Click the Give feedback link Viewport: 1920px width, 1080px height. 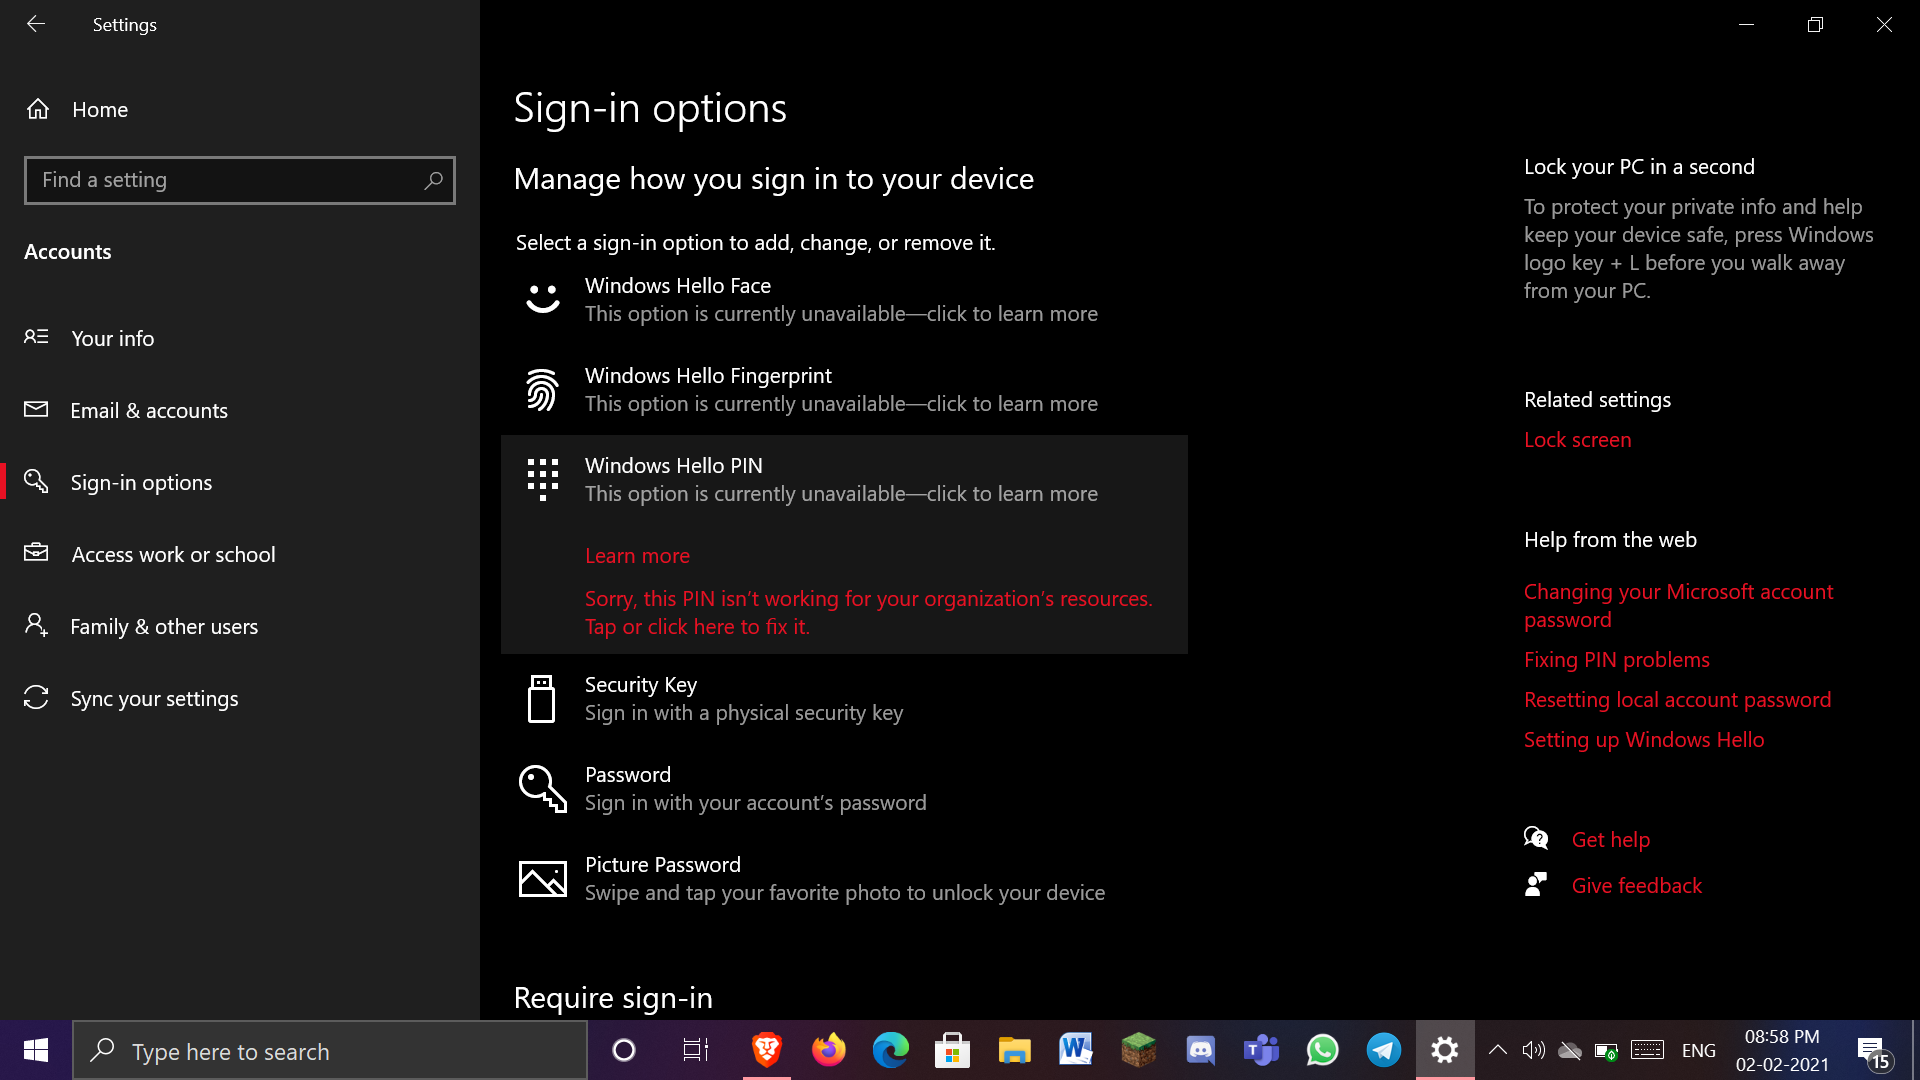tap(1636, 886)
